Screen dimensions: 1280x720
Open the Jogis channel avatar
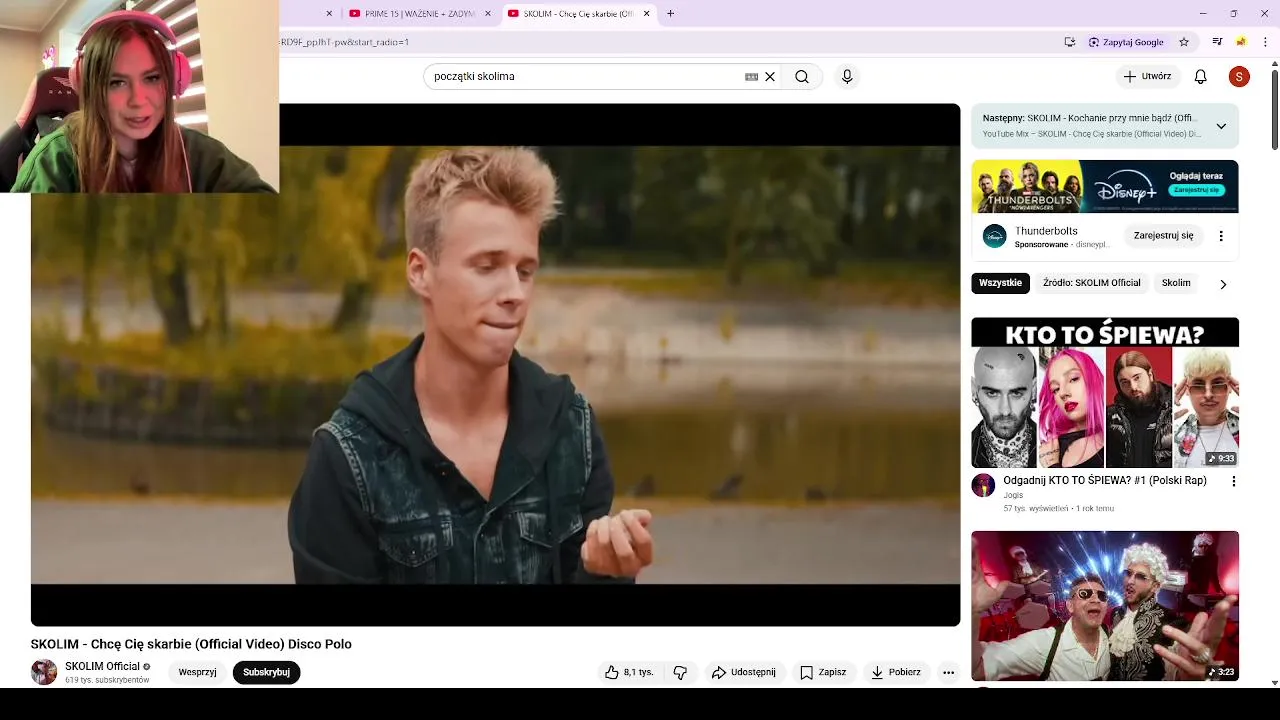[x=983, y=486]
